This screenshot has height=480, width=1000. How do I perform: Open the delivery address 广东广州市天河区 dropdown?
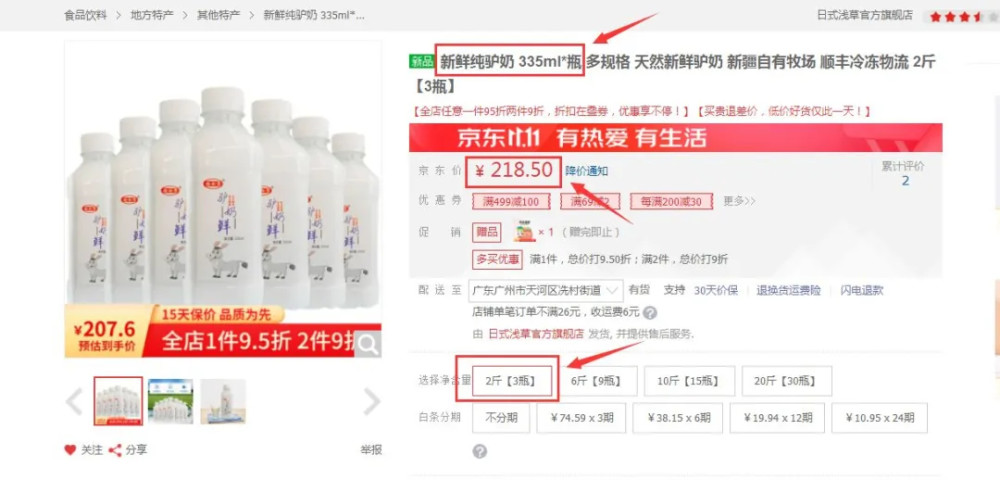[x=546, y=291]
